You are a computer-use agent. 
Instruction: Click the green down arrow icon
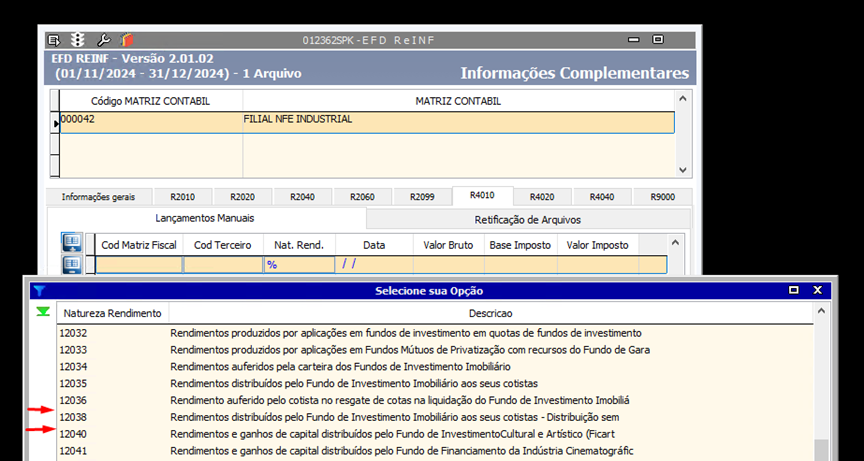pyautogui.click(x=43, y=312)
